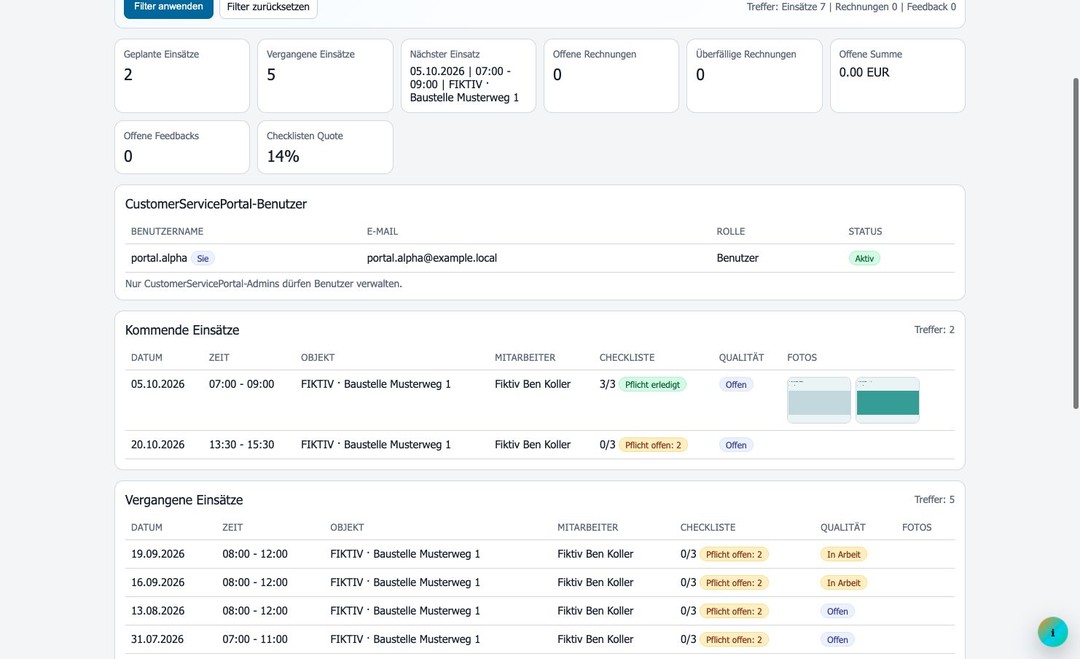Open the green photo thumbnail for 05.10.2026

click(x=888, y=400)
